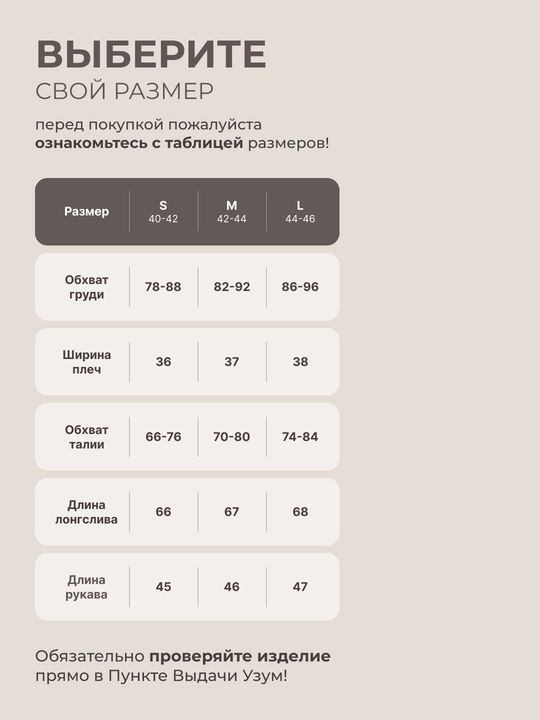
Task: Click chest value 86-96 for size L
Action: point(300,287)
